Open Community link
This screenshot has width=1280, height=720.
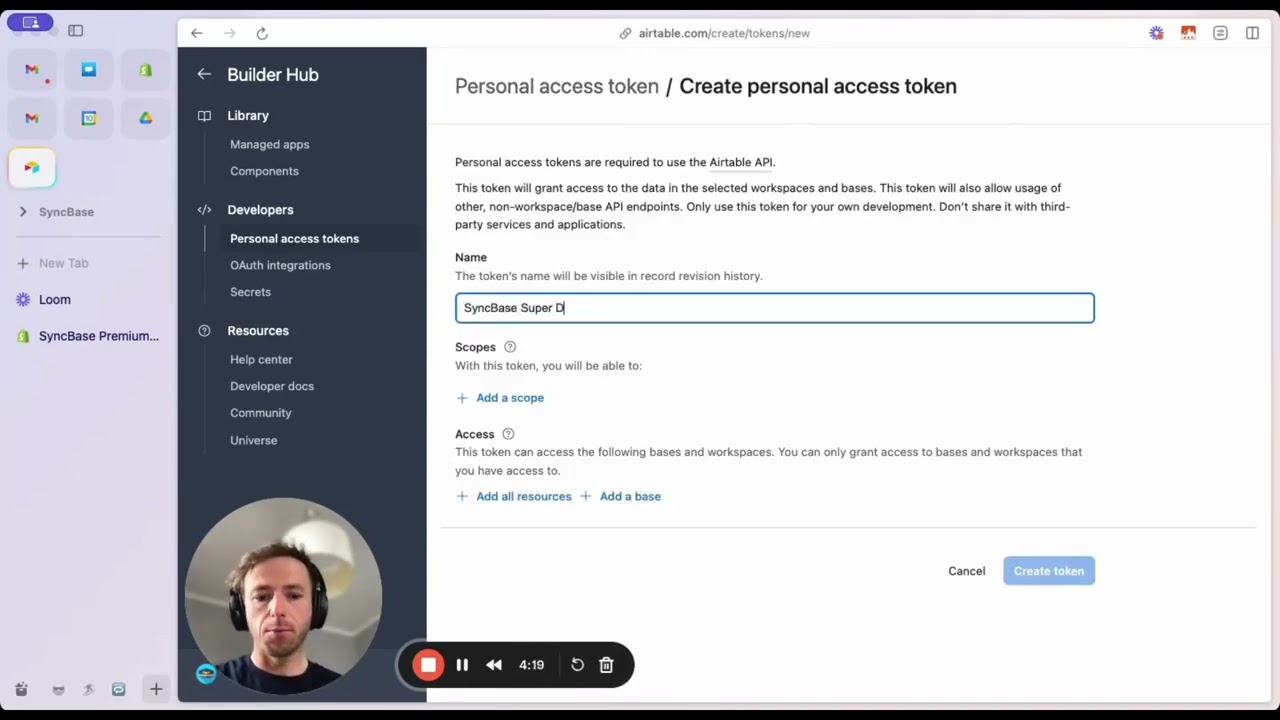[261, 413]
